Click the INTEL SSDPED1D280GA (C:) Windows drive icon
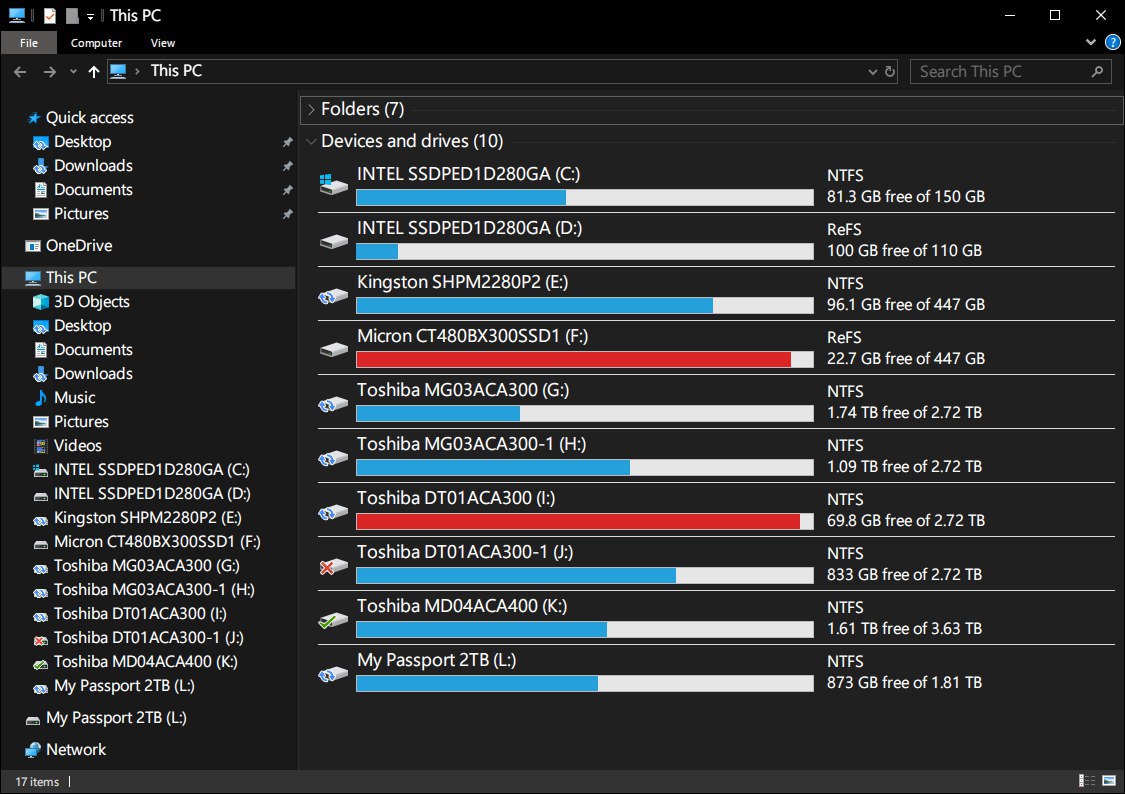 (333, 185)
